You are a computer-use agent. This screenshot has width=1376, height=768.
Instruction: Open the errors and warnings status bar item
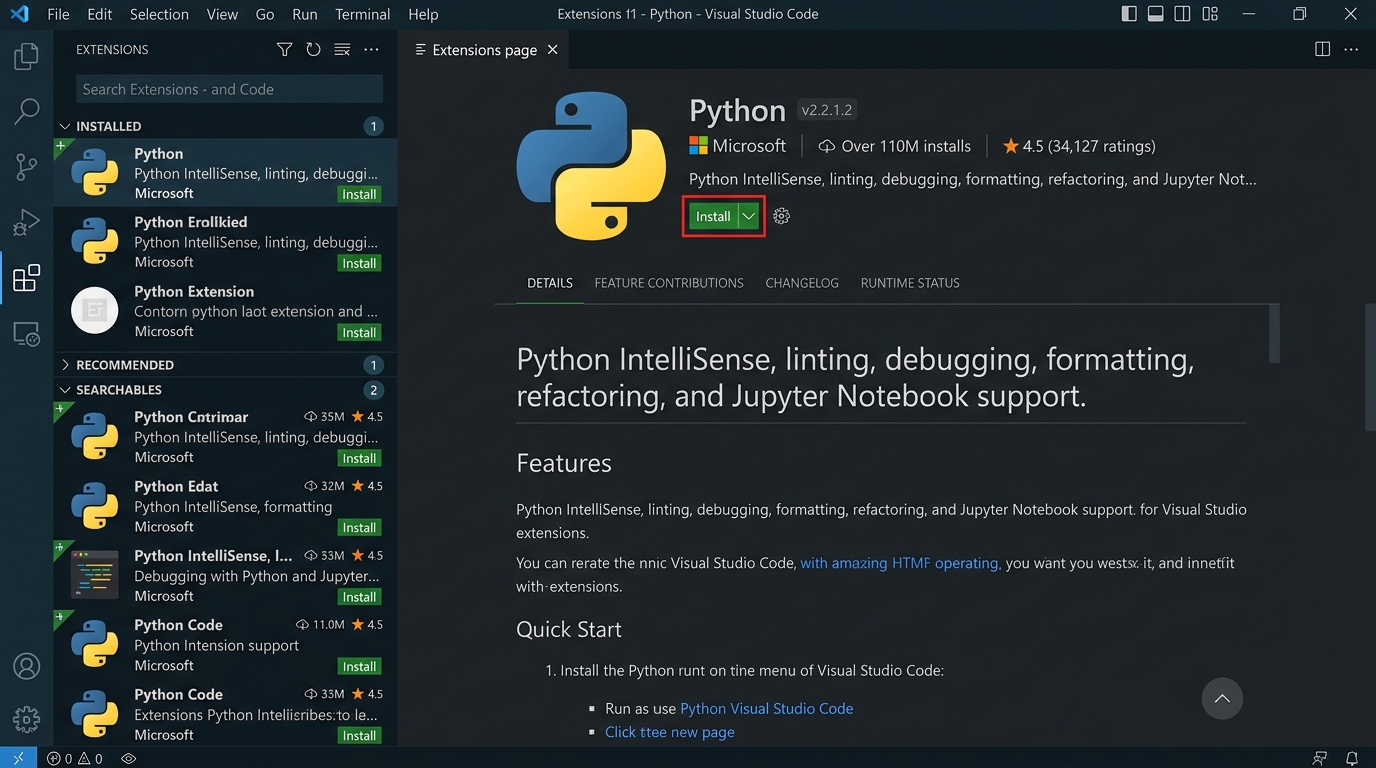click(x=75, y=758)
